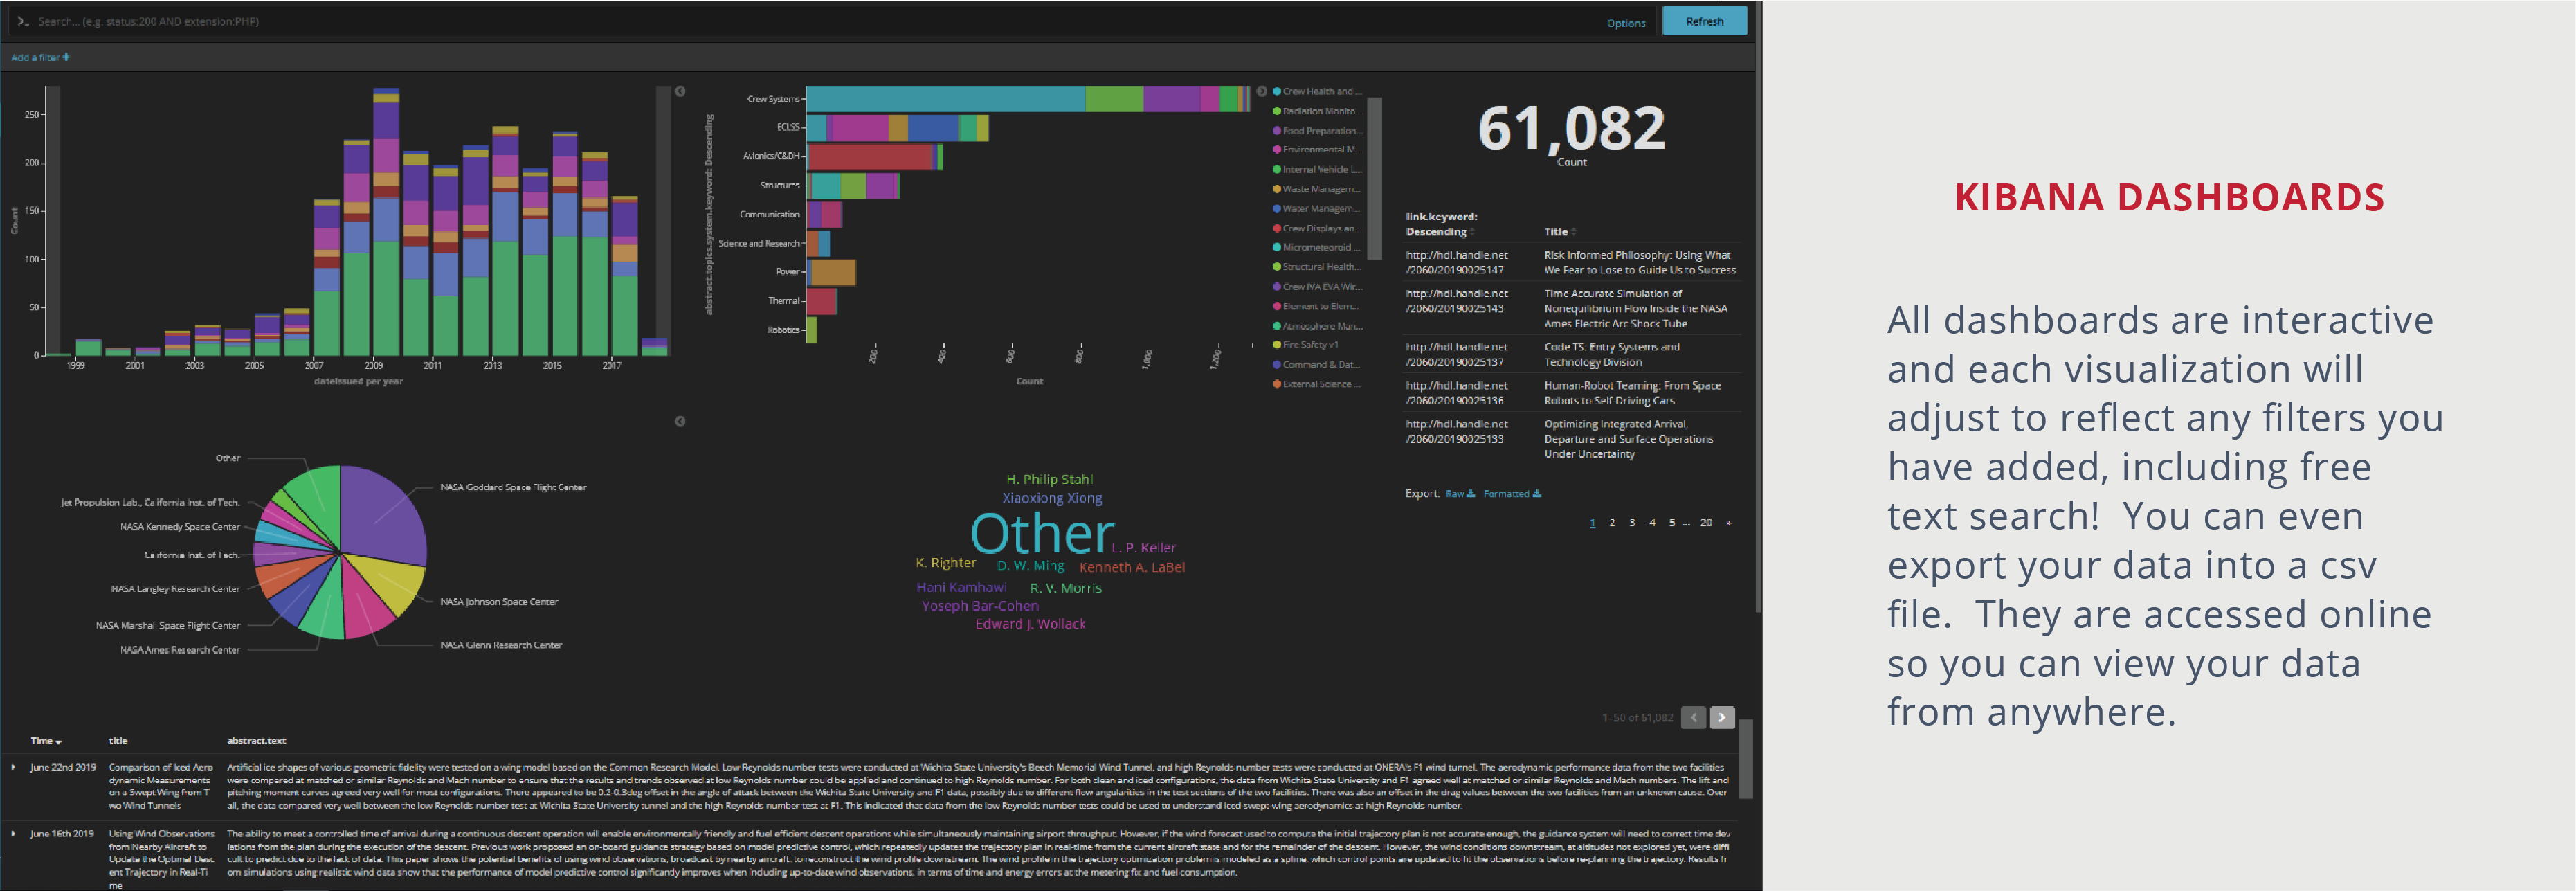Select Radiation Monitoring legend color dot
The height and width of the screenshot is (891, 2576).
[1277, 111]
